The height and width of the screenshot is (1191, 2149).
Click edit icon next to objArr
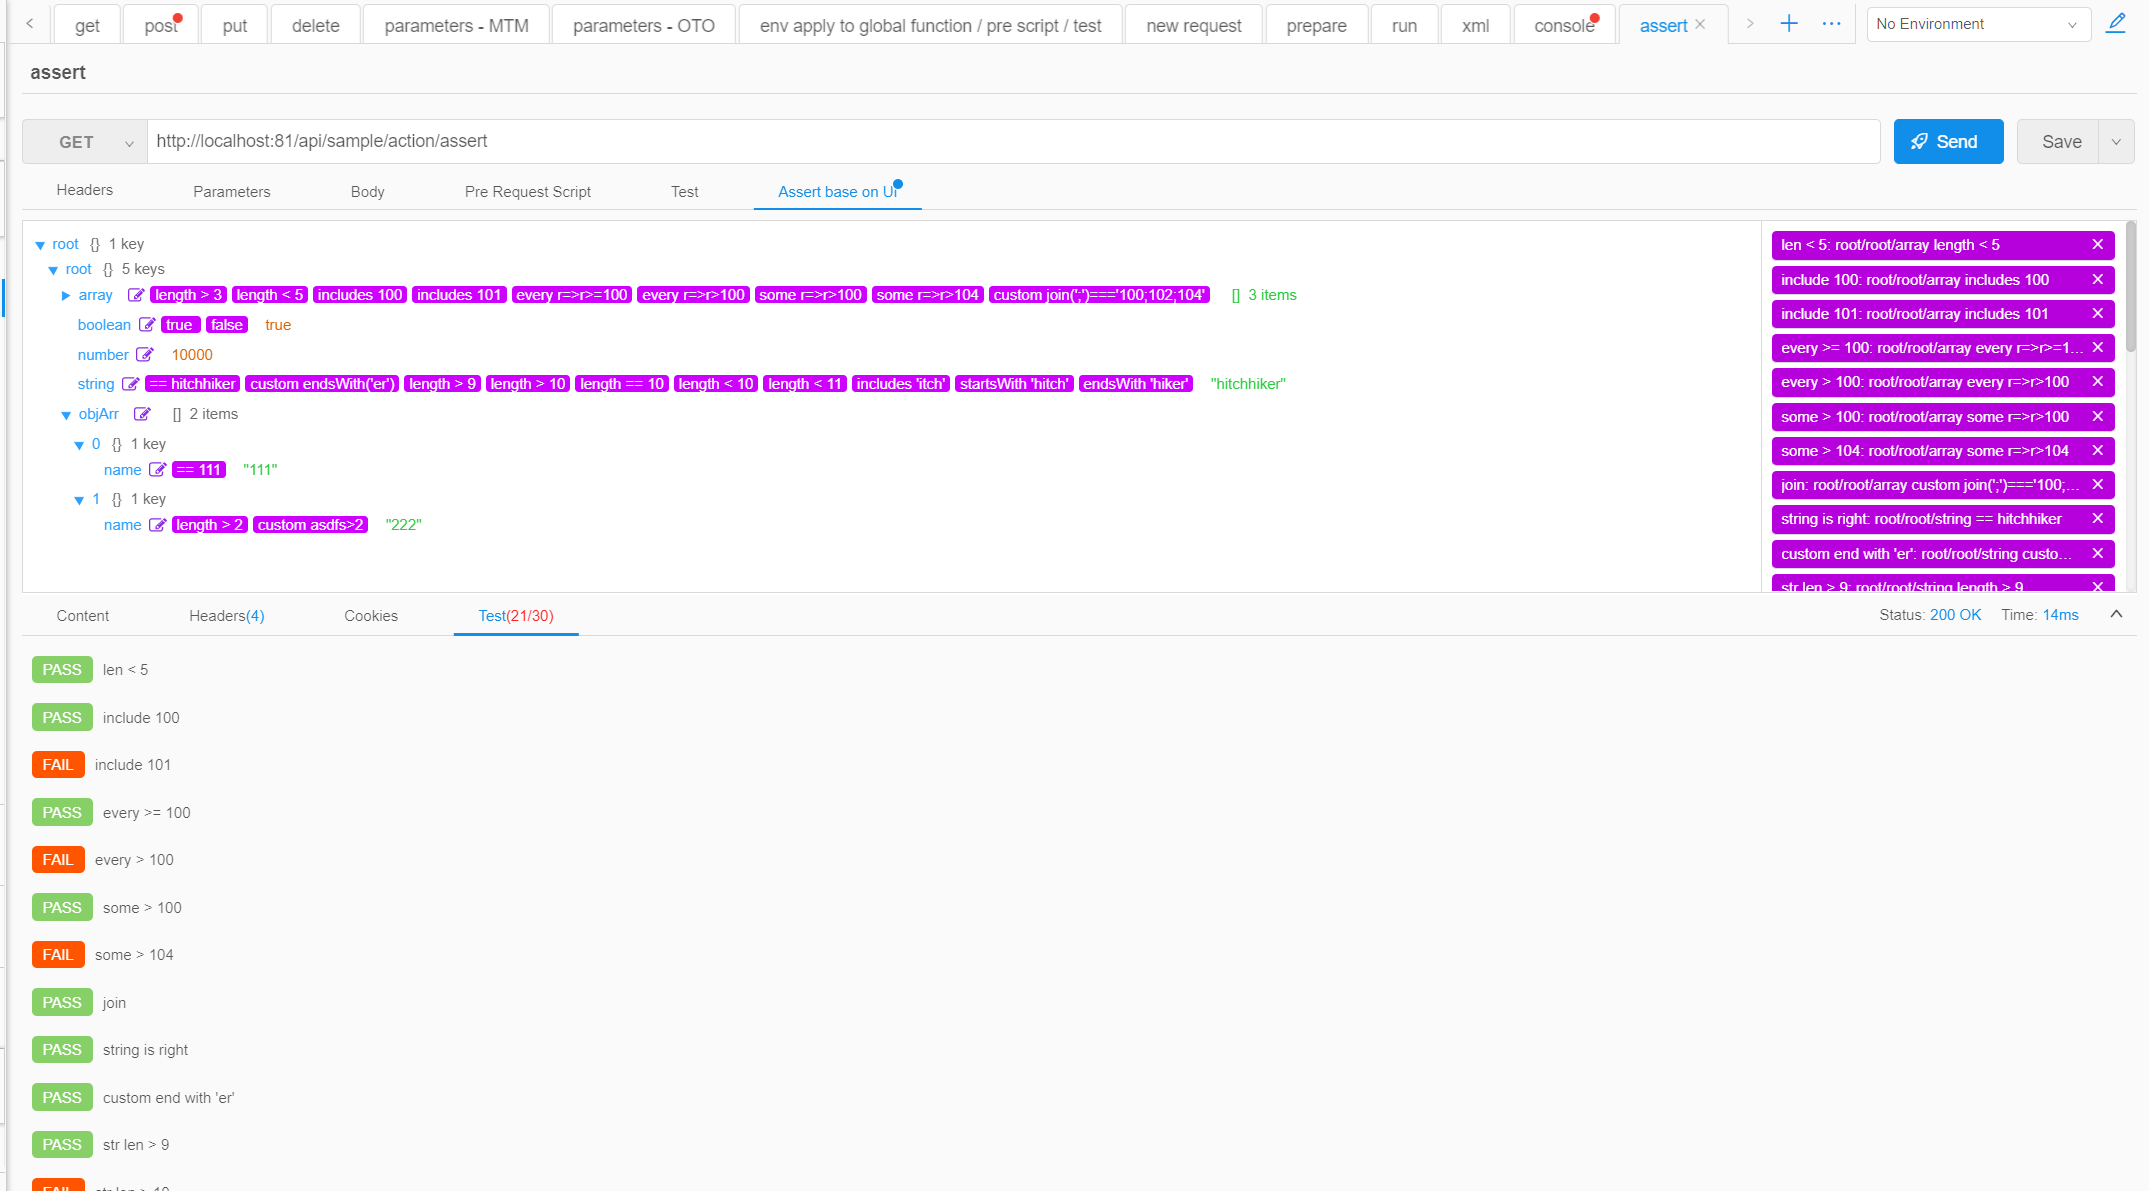coord(142,414)
